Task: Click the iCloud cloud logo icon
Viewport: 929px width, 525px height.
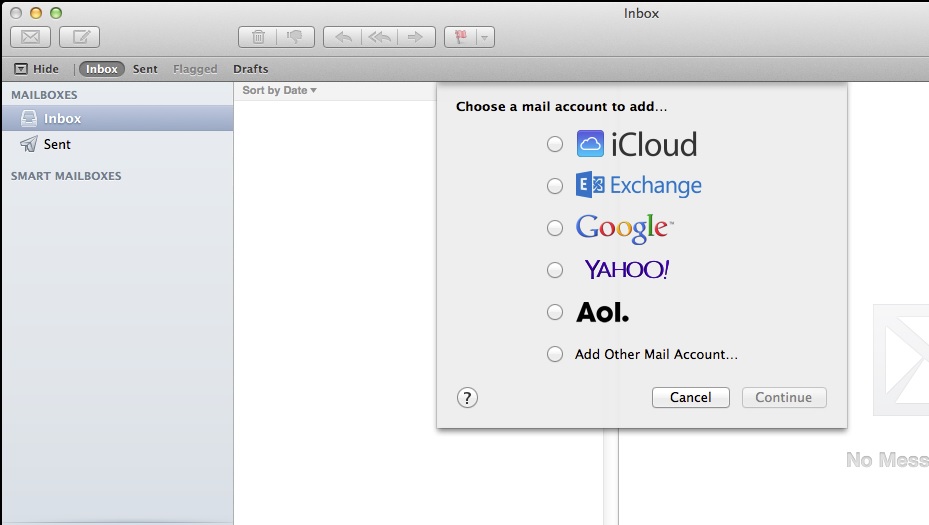Action: pos(590,144)
